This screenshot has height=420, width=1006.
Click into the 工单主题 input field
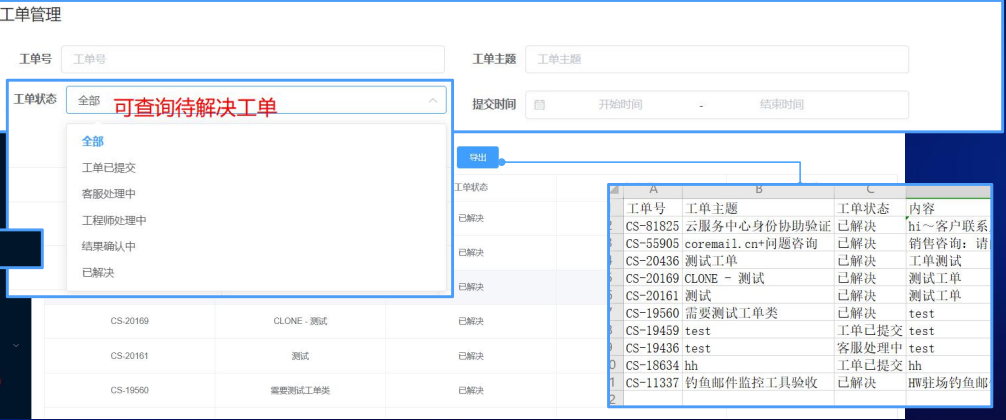coord(716,60)
